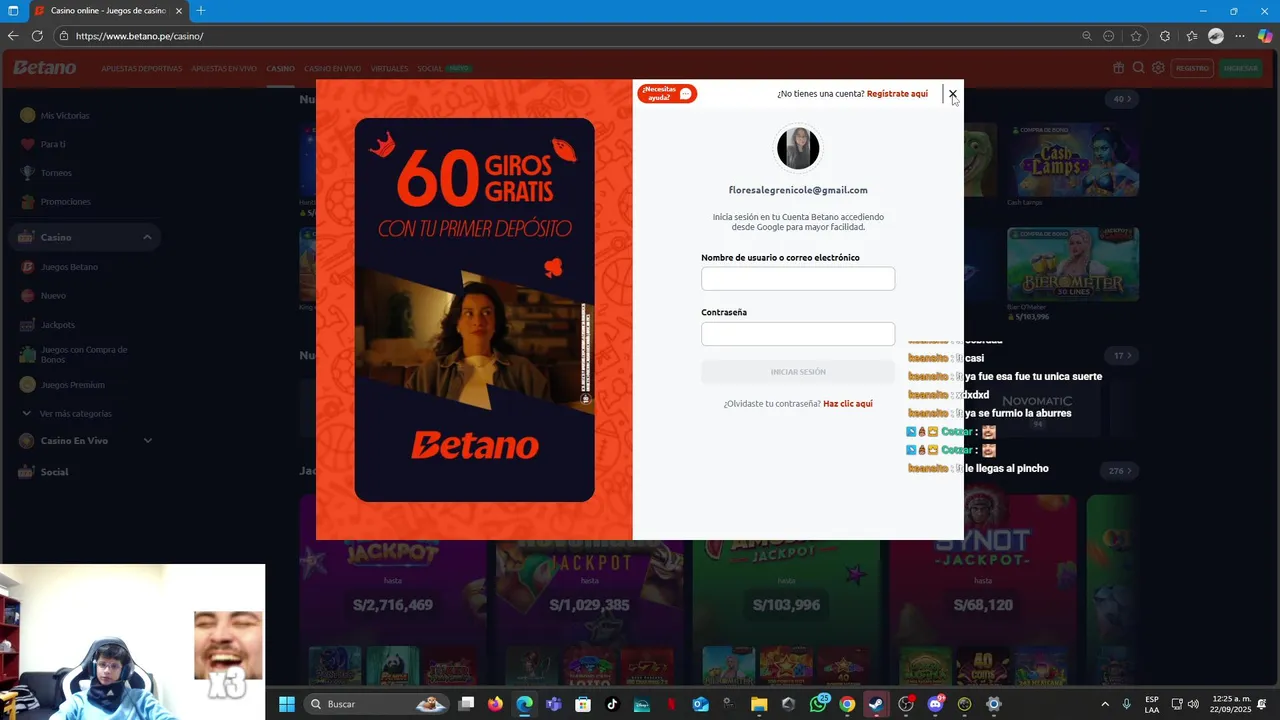Open Torneos in sidebar
Screen dimensions: 1280x720
pyautogui.click(x=56, y=173)
